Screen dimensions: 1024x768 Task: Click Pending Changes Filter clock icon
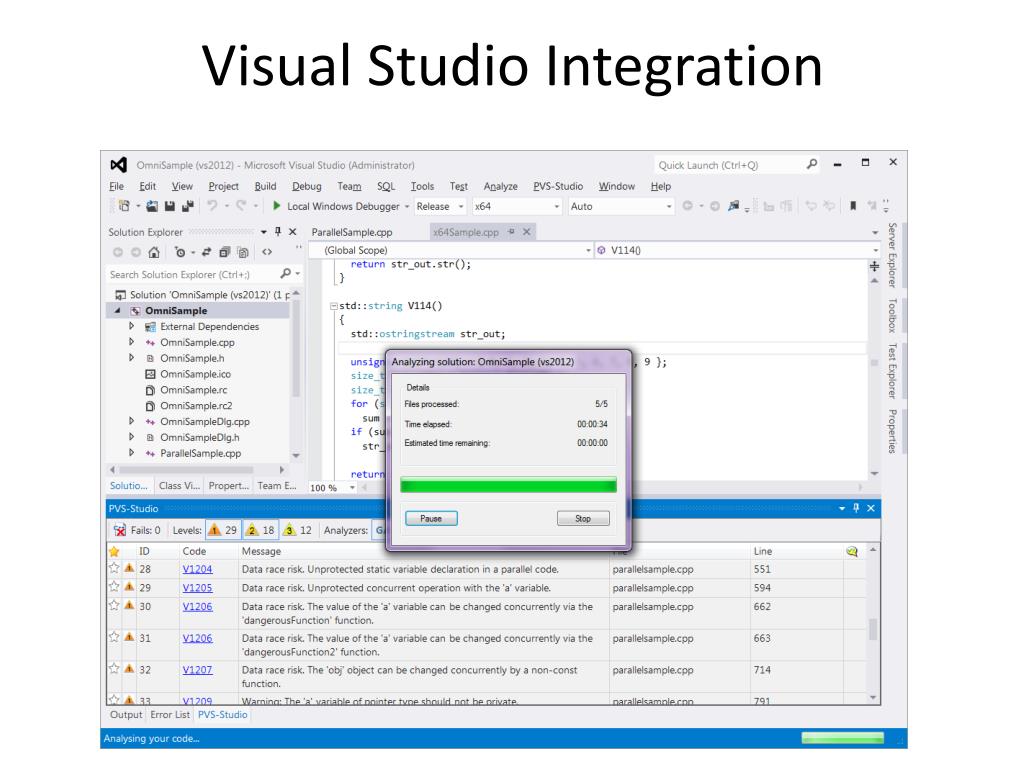tap(180, 252)
